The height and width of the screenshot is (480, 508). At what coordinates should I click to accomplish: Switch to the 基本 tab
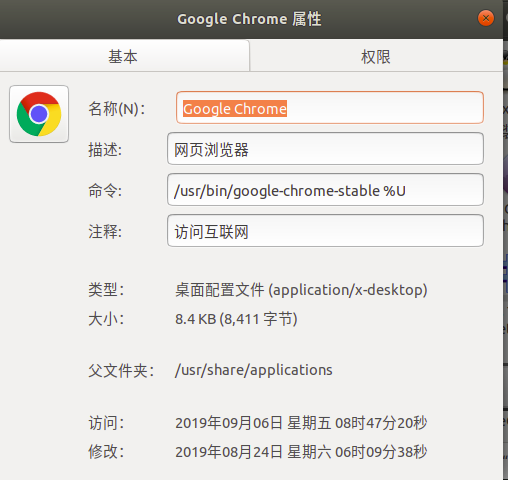coord(124,56)
